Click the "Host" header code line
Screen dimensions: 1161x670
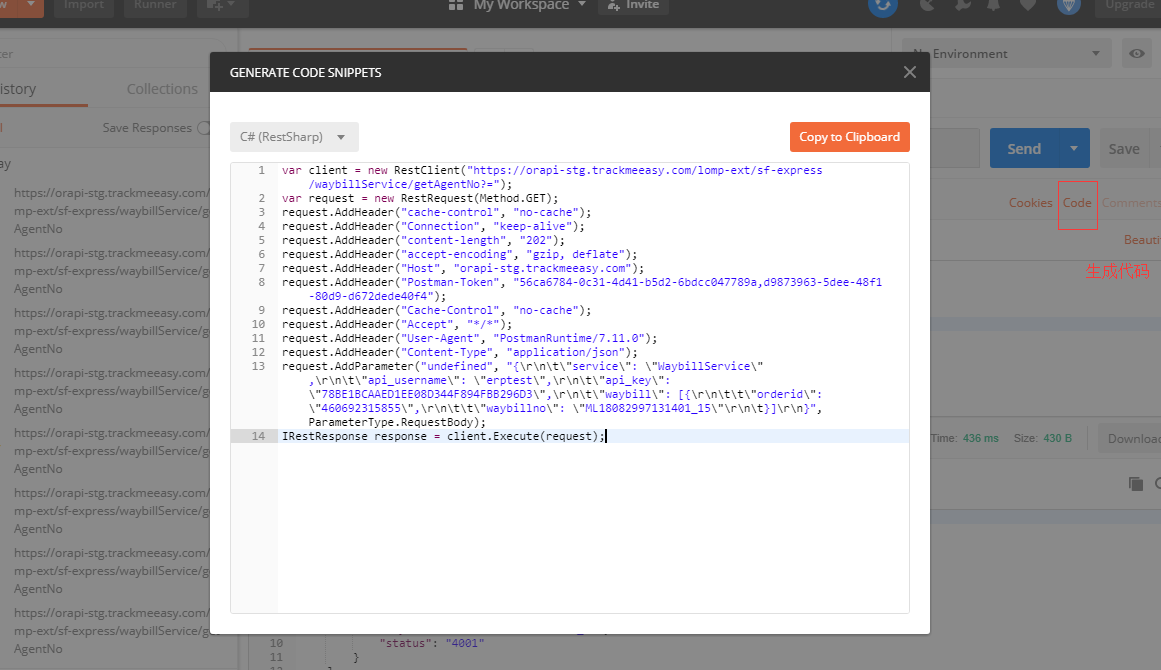click(463, 269)
